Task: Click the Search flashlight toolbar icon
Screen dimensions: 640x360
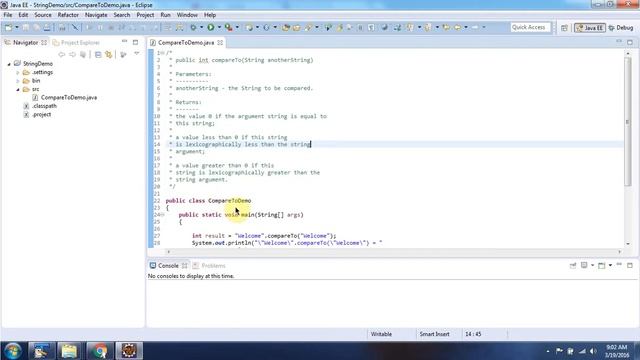Action: pos(308,27)
